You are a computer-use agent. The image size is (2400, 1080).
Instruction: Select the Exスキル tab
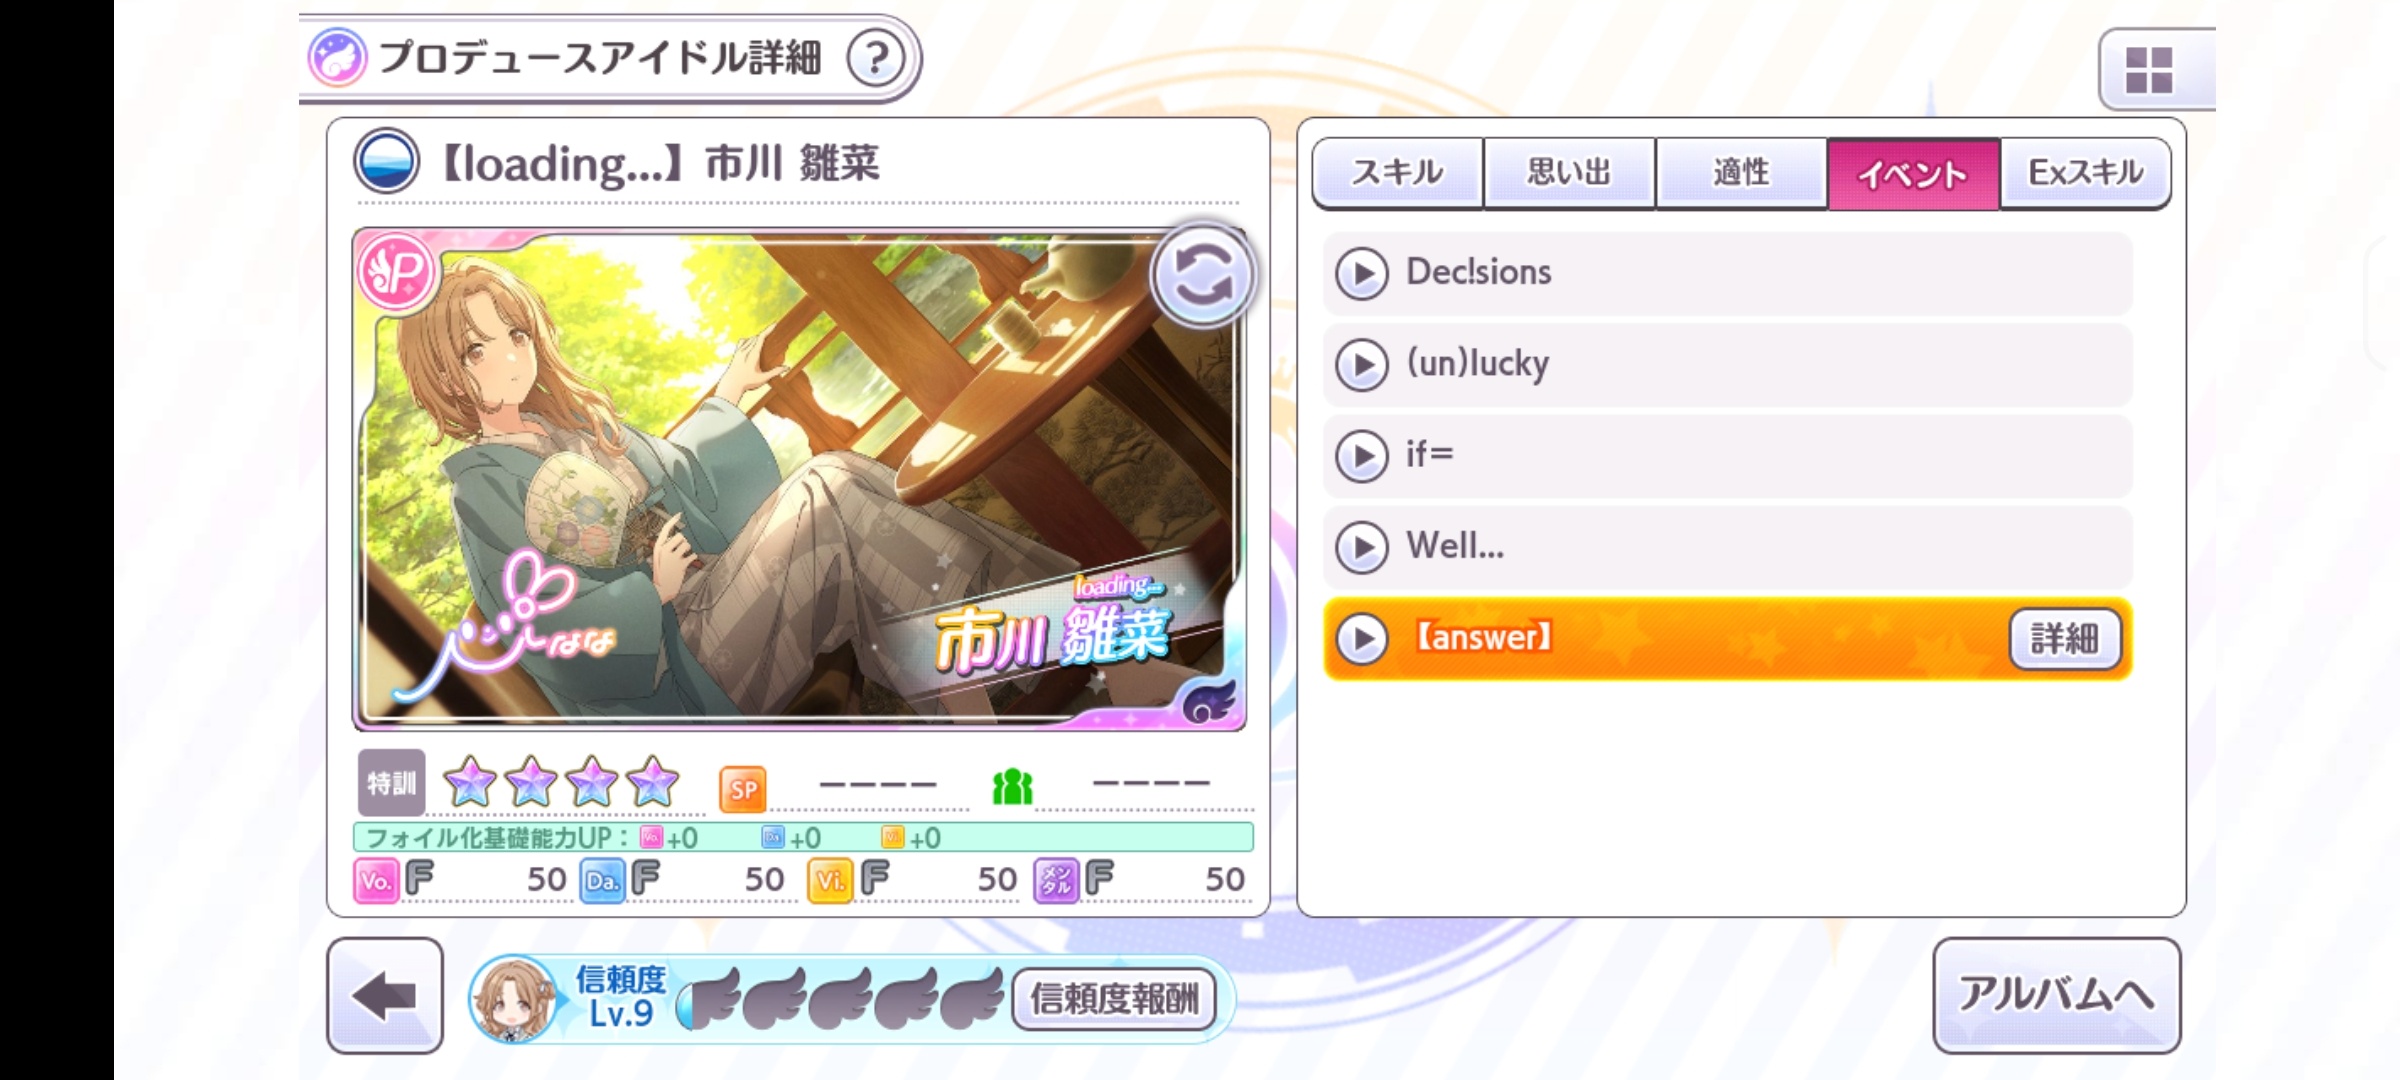2085,173
